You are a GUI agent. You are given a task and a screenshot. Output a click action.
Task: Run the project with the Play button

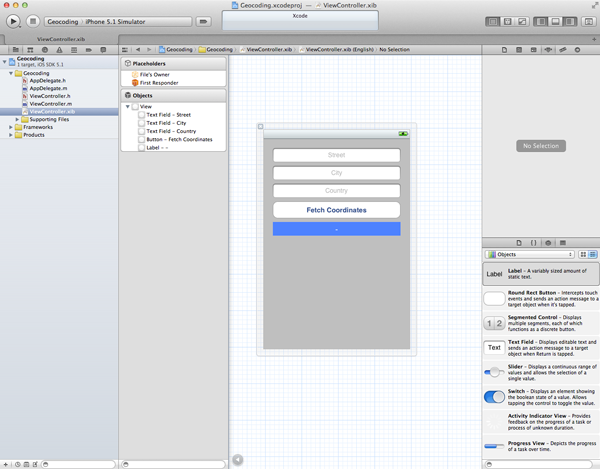[x=13, y=21]
